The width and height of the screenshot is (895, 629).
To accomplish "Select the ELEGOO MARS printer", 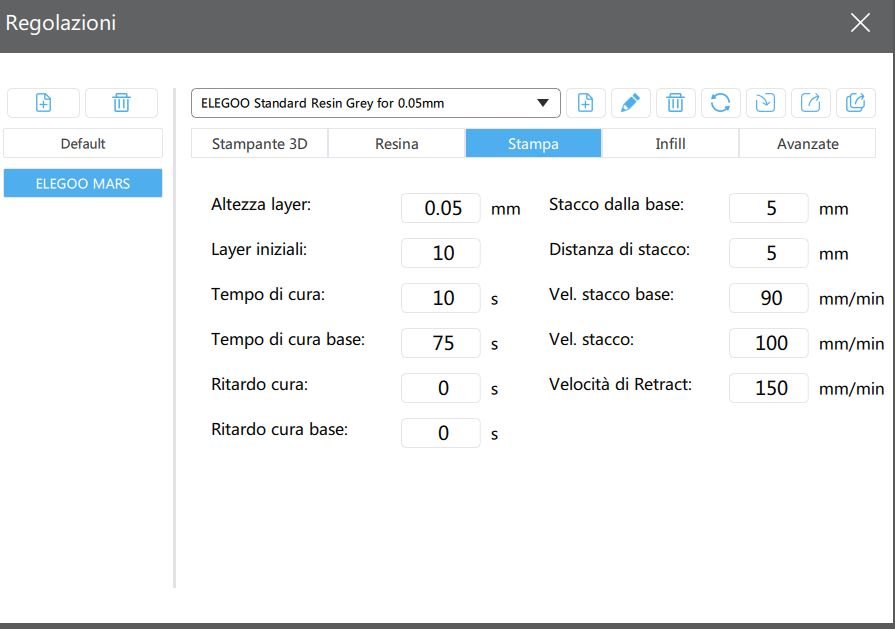I will pyautogui.click(x=83, y=183).
